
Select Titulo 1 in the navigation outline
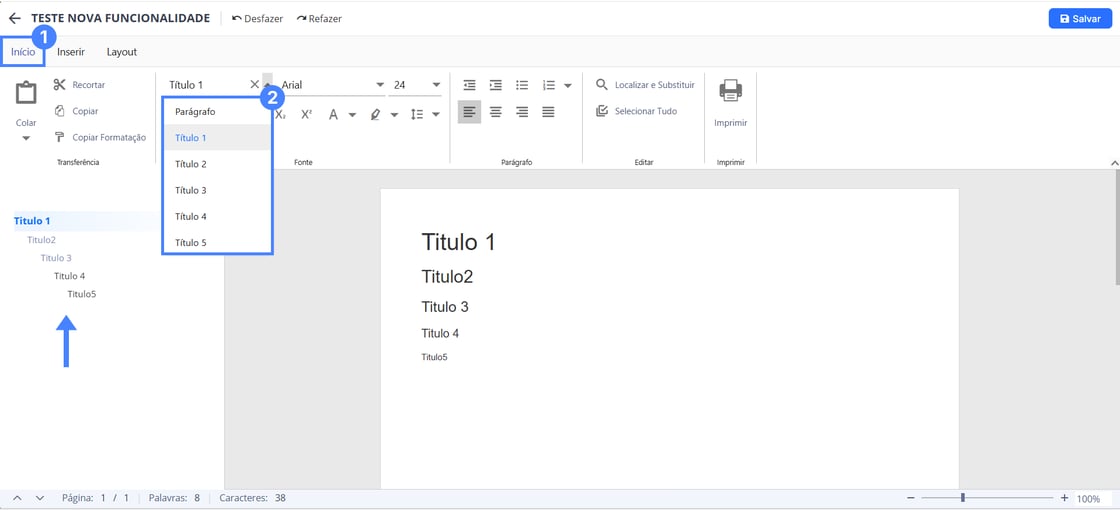pos(32,221)
